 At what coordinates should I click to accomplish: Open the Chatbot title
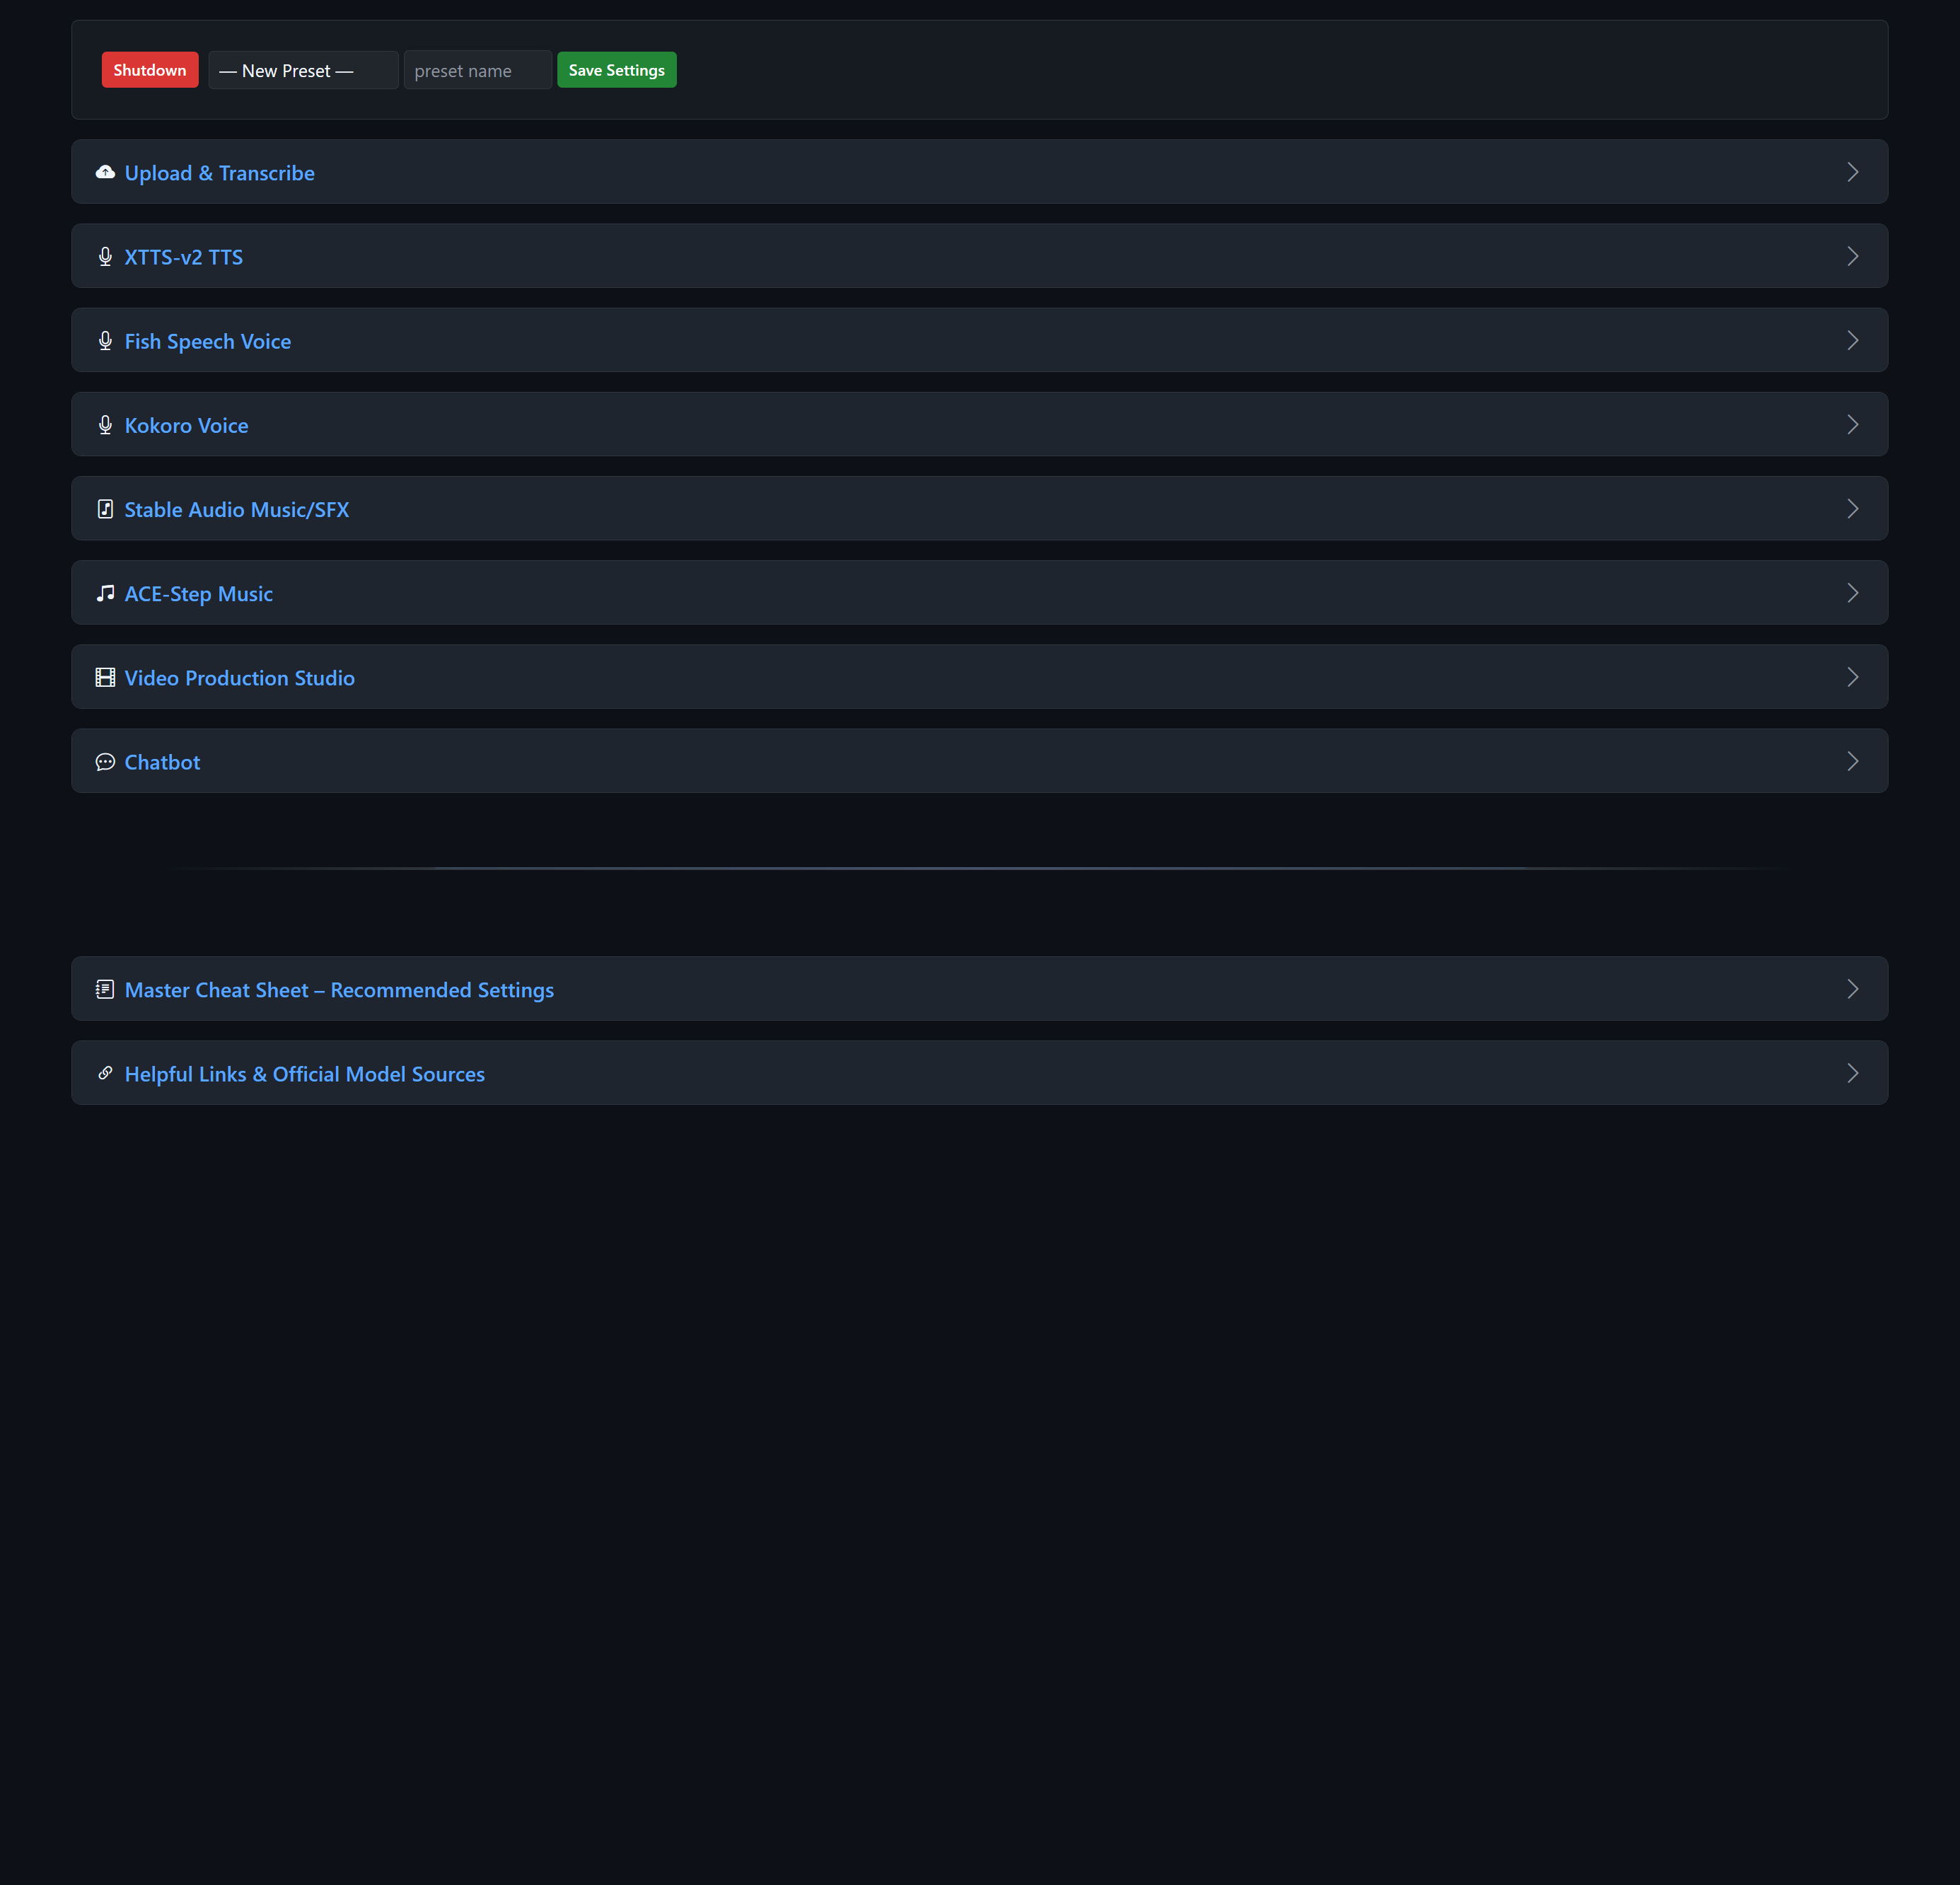tap(162, 762)
